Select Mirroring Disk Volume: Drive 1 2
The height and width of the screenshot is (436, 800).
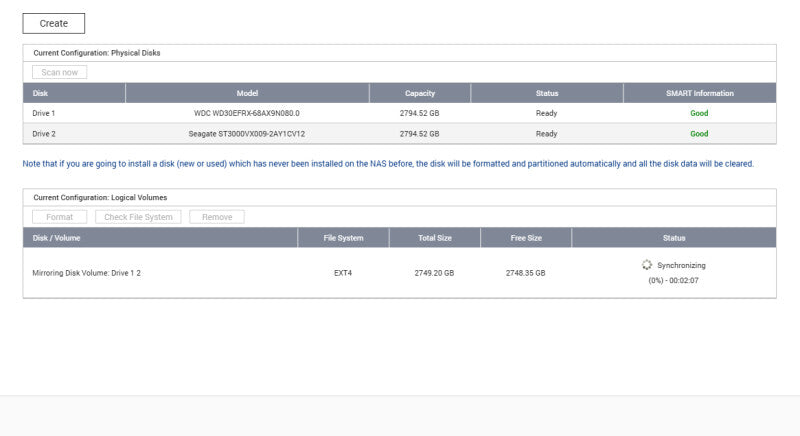click(86, 273)
